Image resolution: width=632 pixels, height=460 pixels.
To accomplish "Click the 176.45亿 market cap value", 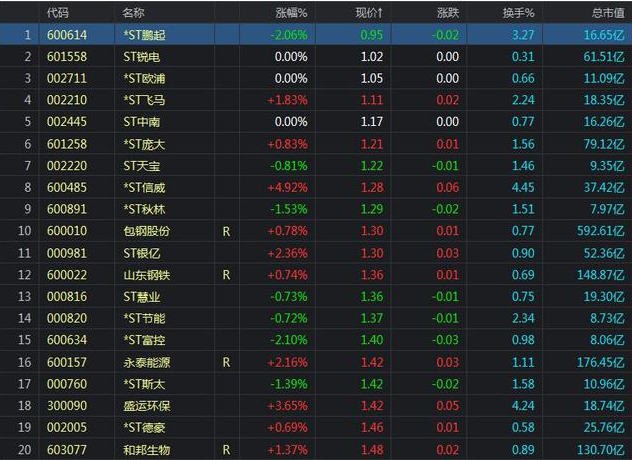I will (x=601, y=362).
